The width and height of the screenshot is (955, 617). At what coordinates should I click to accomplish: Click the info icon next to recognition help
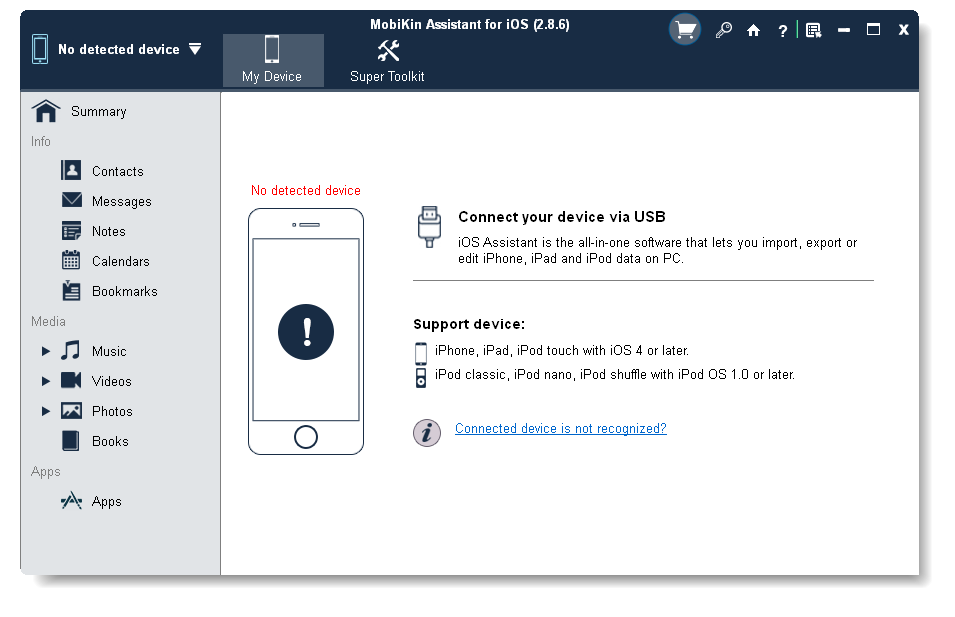pyautogui.click(x=428, y=432)
